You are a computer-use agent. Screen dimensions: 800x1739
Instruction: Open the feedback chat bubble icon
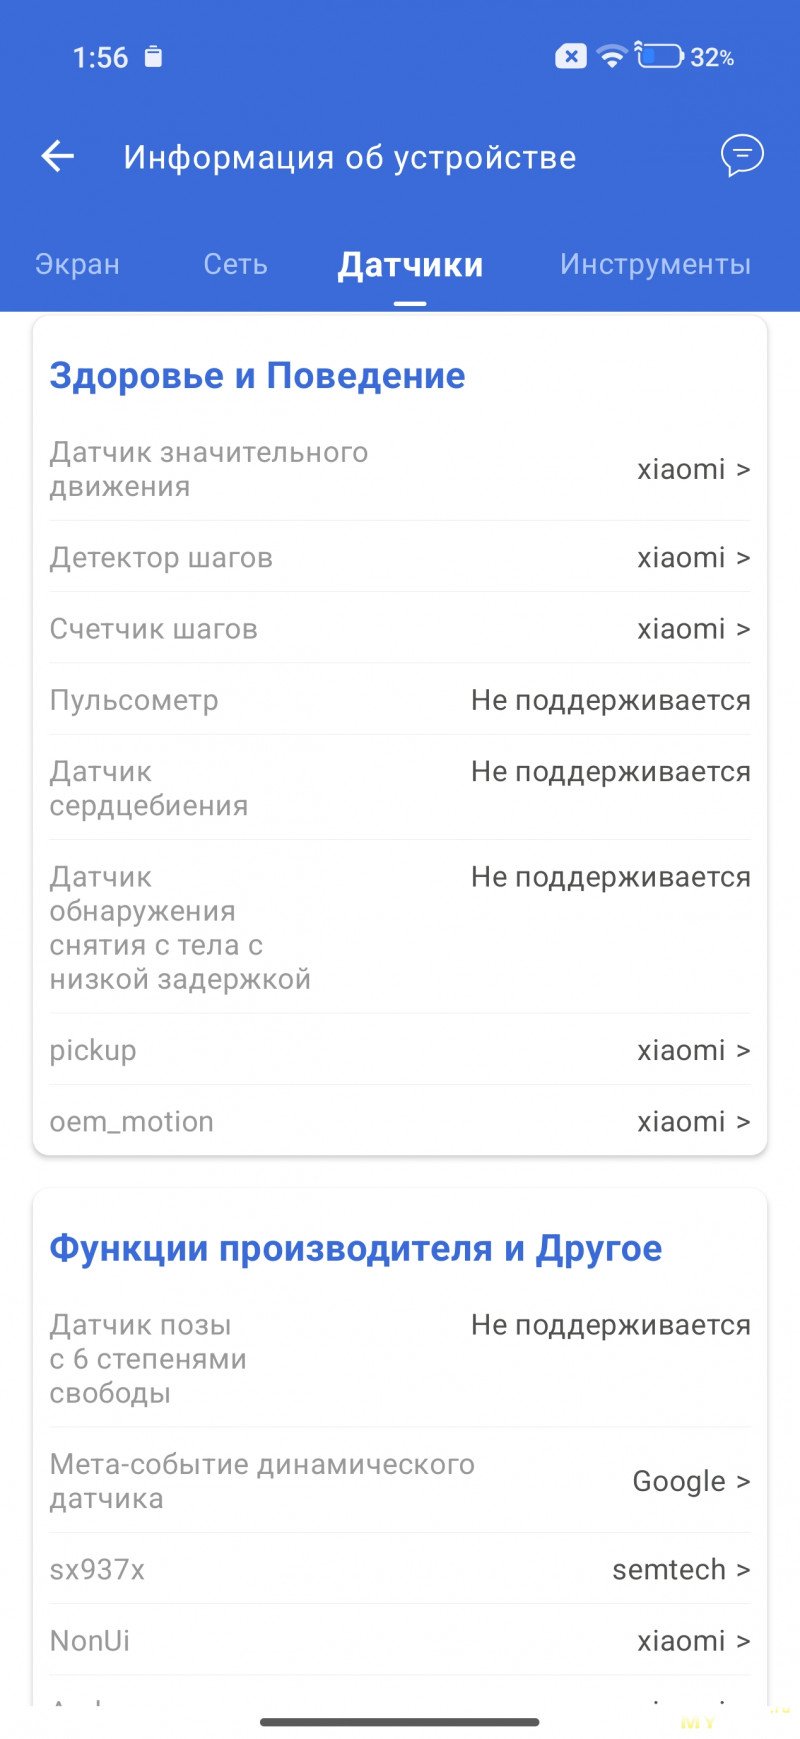pyautogui.click(x=742, y=156)
